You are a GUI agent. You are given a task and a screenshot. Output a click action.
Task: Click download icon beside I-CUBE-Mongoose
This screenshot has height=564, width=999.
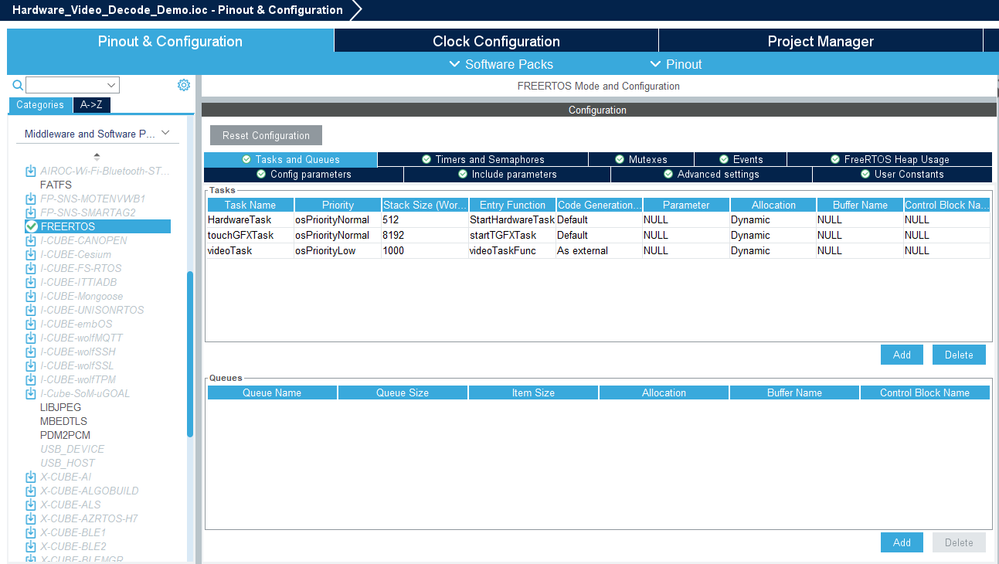pyautogui.click(x=31, y=296)
